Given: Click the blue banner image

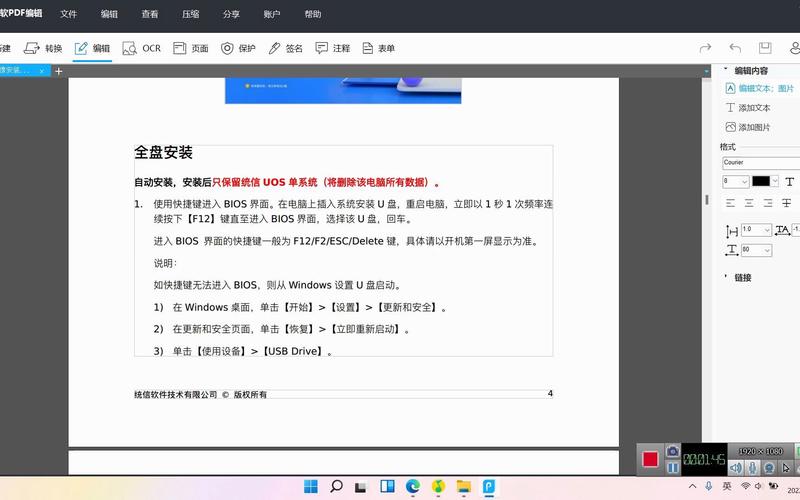Looking at the screenshot, I should (x=343, y=90).
